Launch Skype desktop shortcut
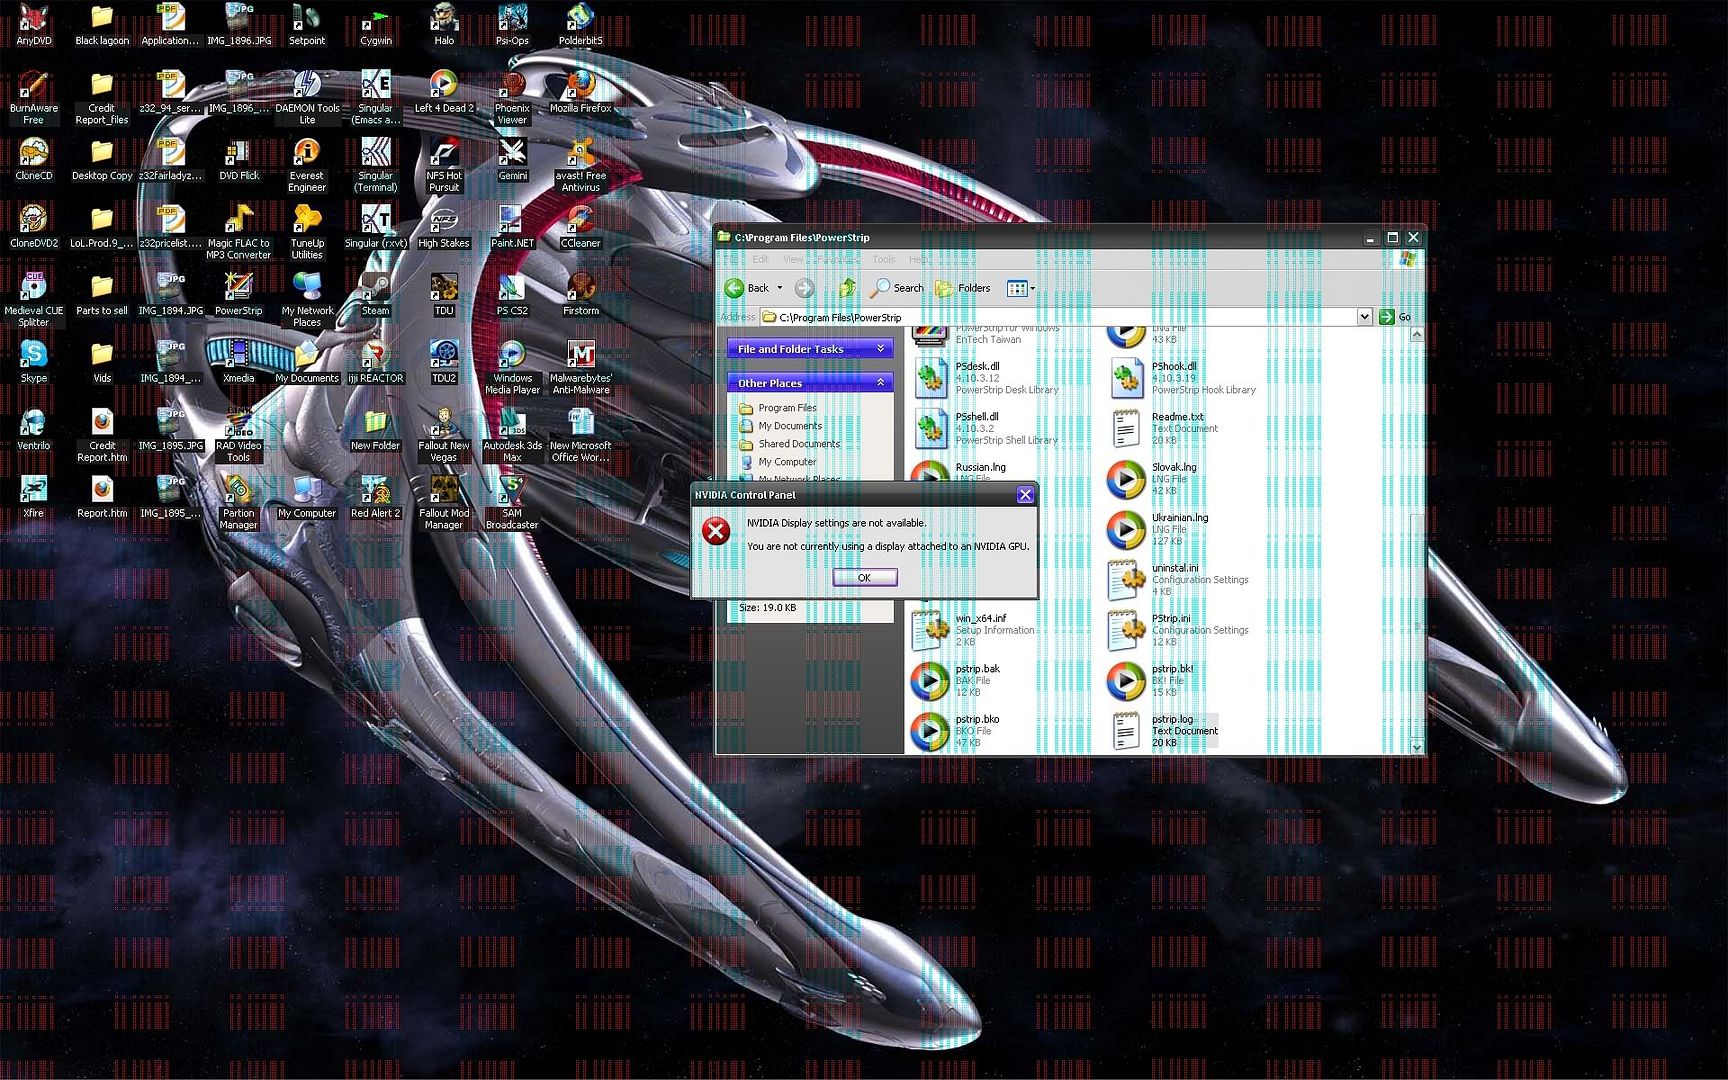Viewport: 1728px width, 1080px height. tap(33, 362)
